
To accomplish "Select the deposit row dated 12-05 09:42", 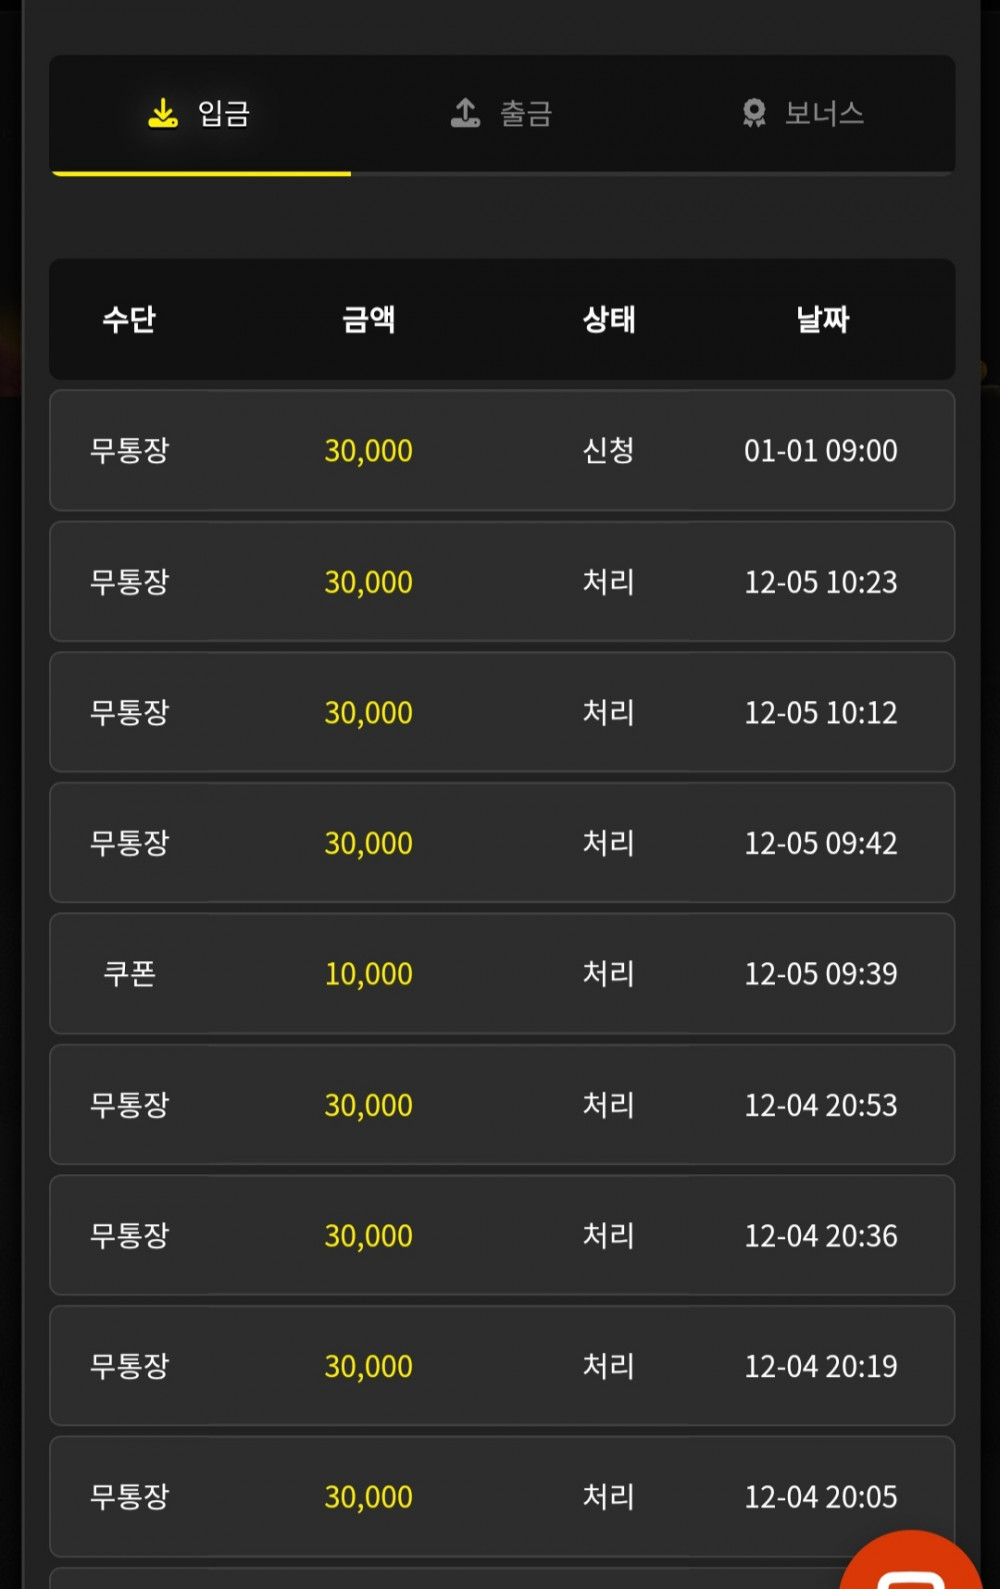I will point(502,843).
